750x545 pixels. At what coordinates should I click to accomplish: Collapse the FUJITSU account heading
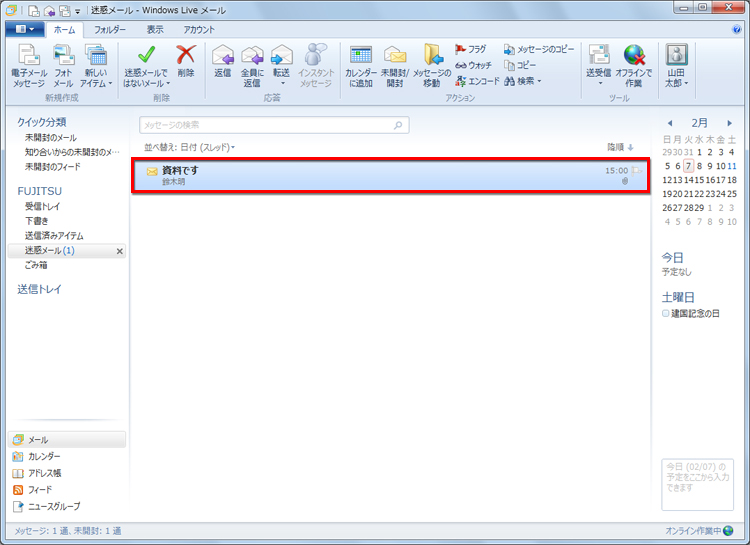pos(40,191)
